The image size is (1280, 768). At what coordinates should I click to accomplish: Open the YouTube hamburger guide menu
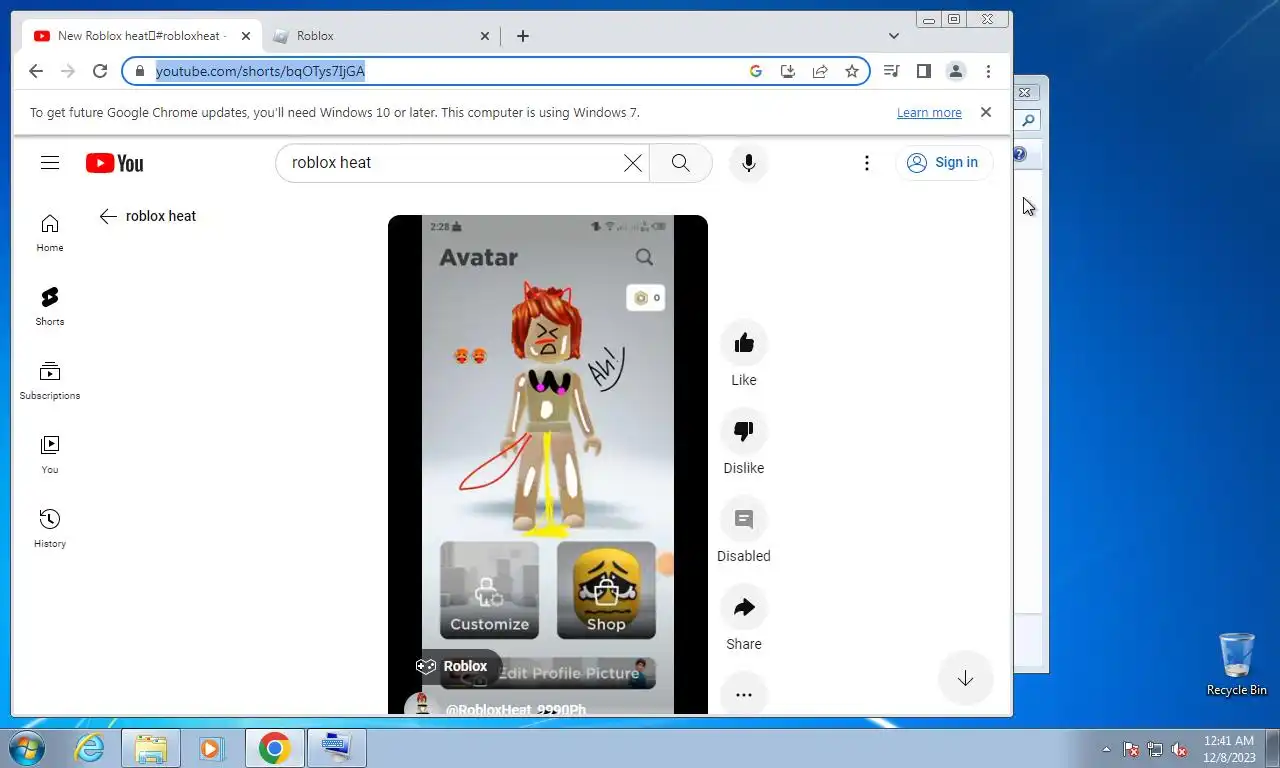pyautogui.click(x=50, y=163)
